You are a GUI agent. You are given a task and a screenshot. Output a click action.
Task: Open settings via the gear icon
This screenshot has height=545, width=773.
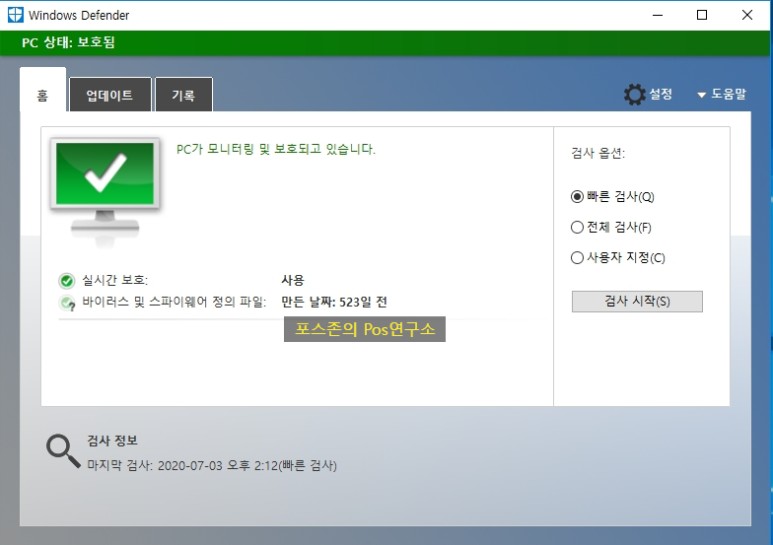point(634,94)
